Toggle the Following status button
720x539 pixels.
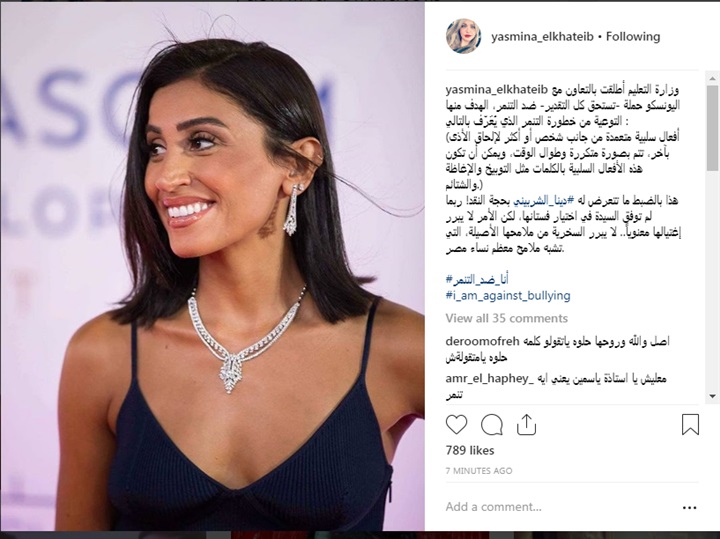pyautogui.click(x=633, y=37)
